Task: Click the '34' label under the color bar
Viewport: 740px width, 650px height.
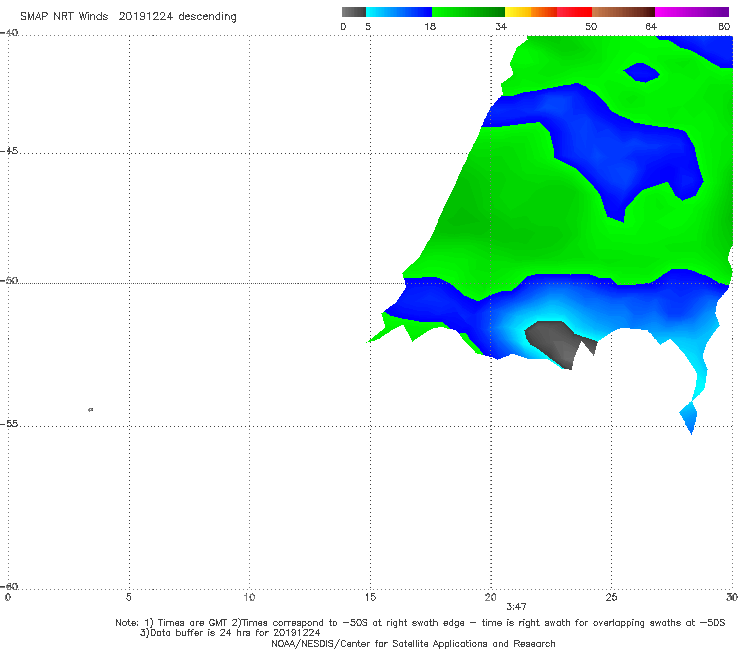Action: pos(501,27)
